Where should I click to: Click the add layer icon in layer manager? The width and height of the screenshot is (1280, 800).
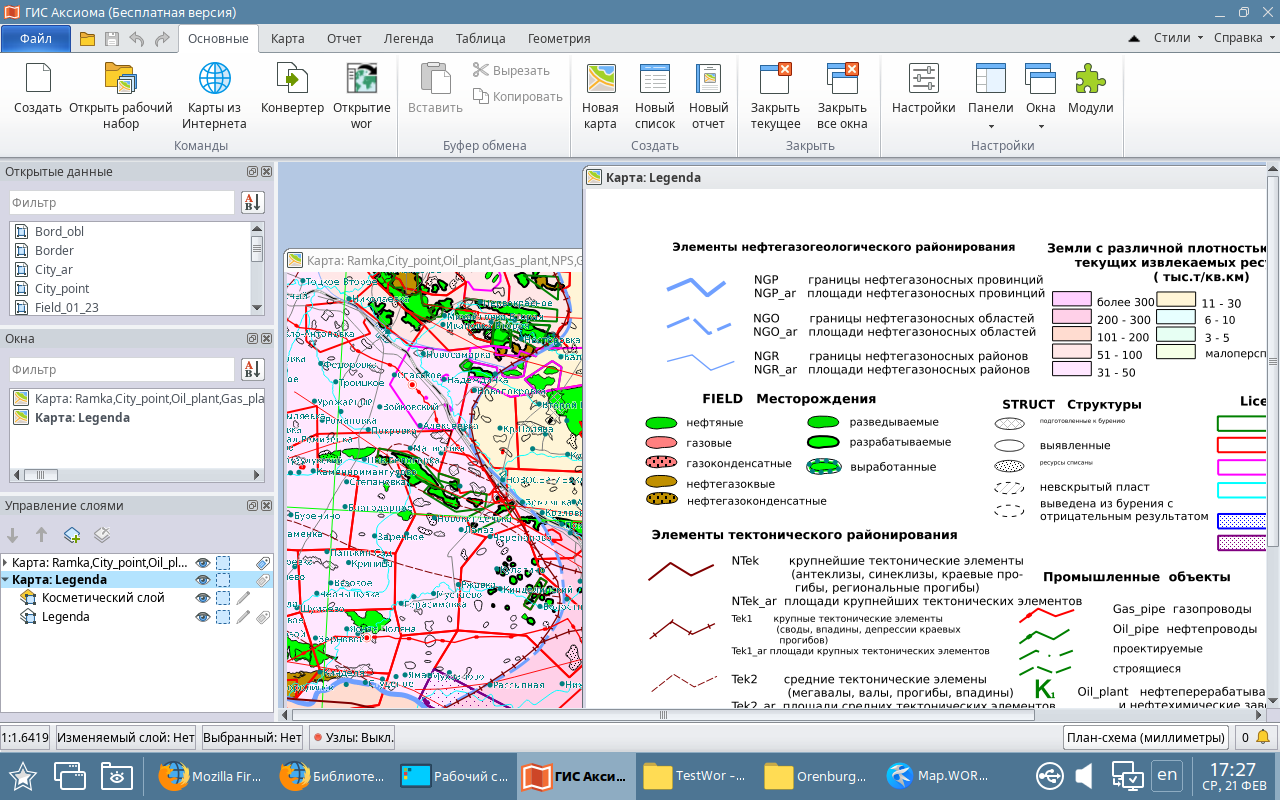point(72,535)
